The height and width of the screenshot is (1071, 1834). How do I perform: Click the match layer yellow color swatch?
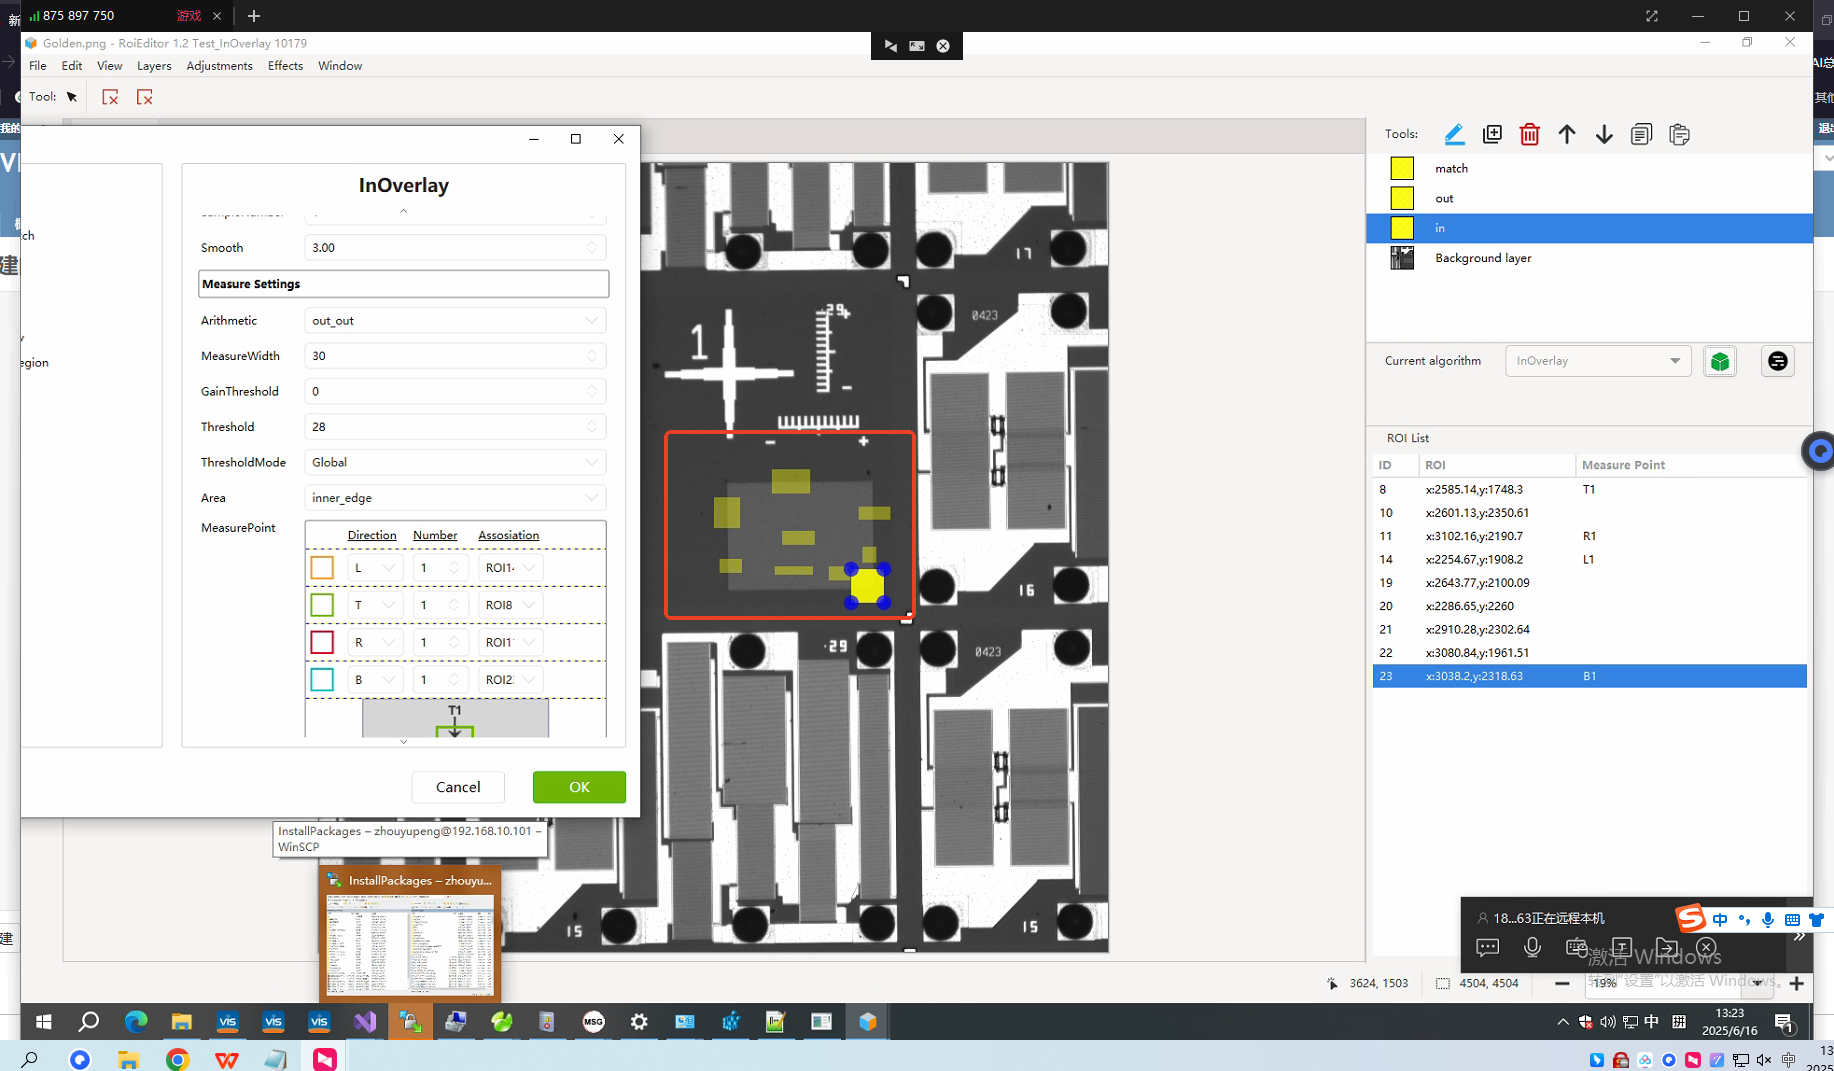pos(1402,168)
